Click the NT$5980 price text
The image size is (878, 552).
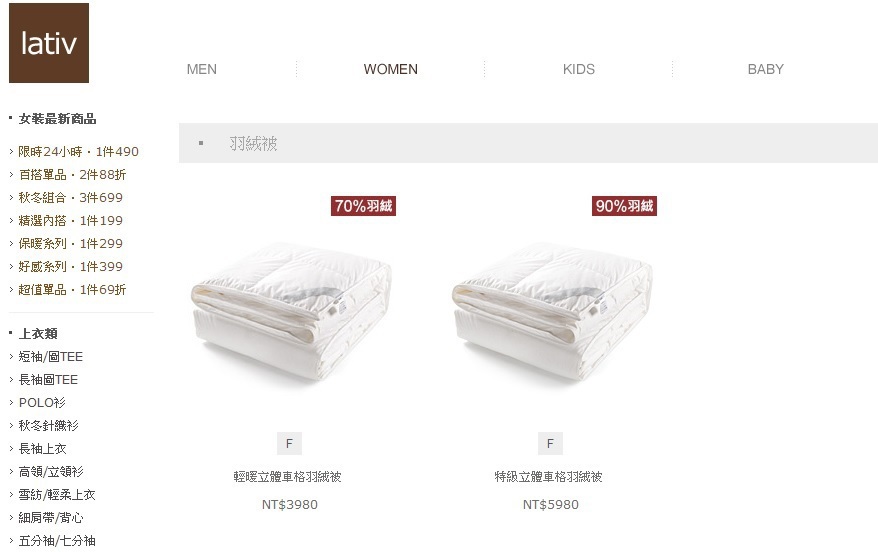pos(550,504)
